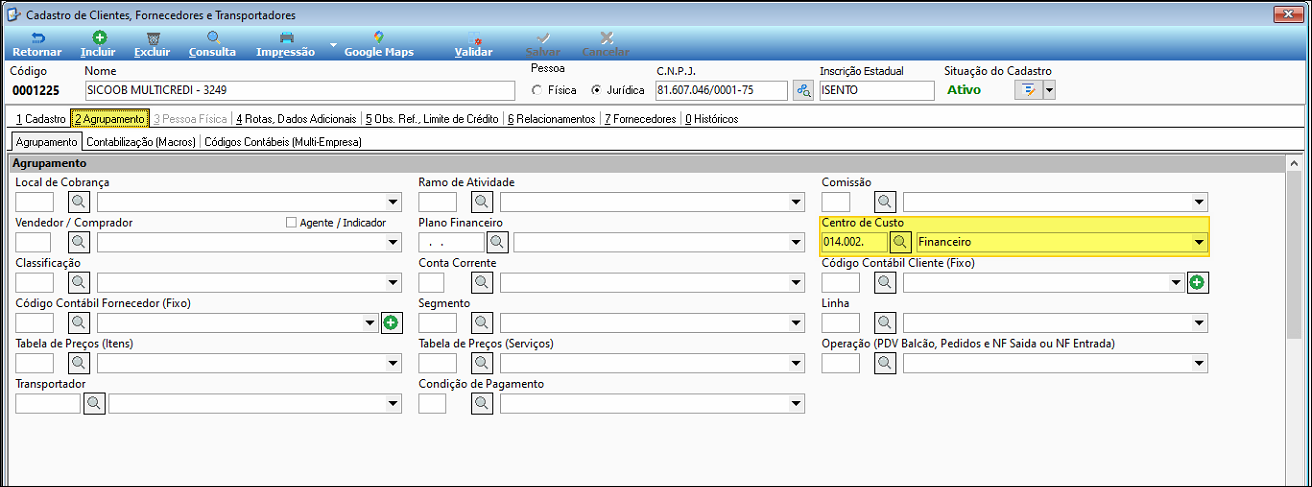The width and height of the screenshot is (1312, 487).
Task: Expand the Condição de Pagamento dropdown
Action: tap(796, 404)
